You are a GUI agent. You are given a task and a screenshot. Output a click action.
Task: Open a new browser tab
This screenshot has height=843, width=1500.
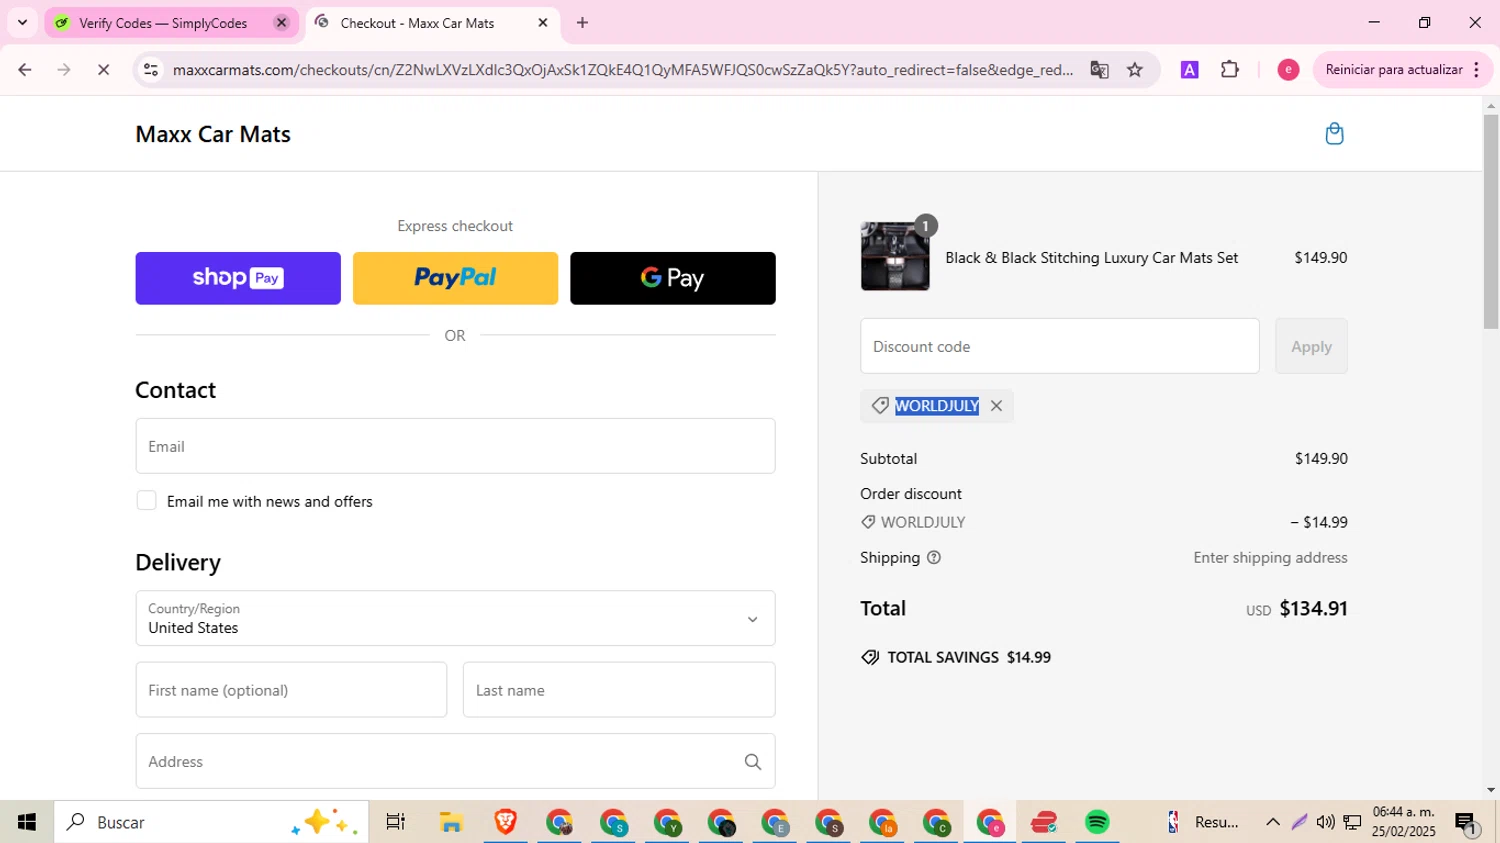click(583, 23)
